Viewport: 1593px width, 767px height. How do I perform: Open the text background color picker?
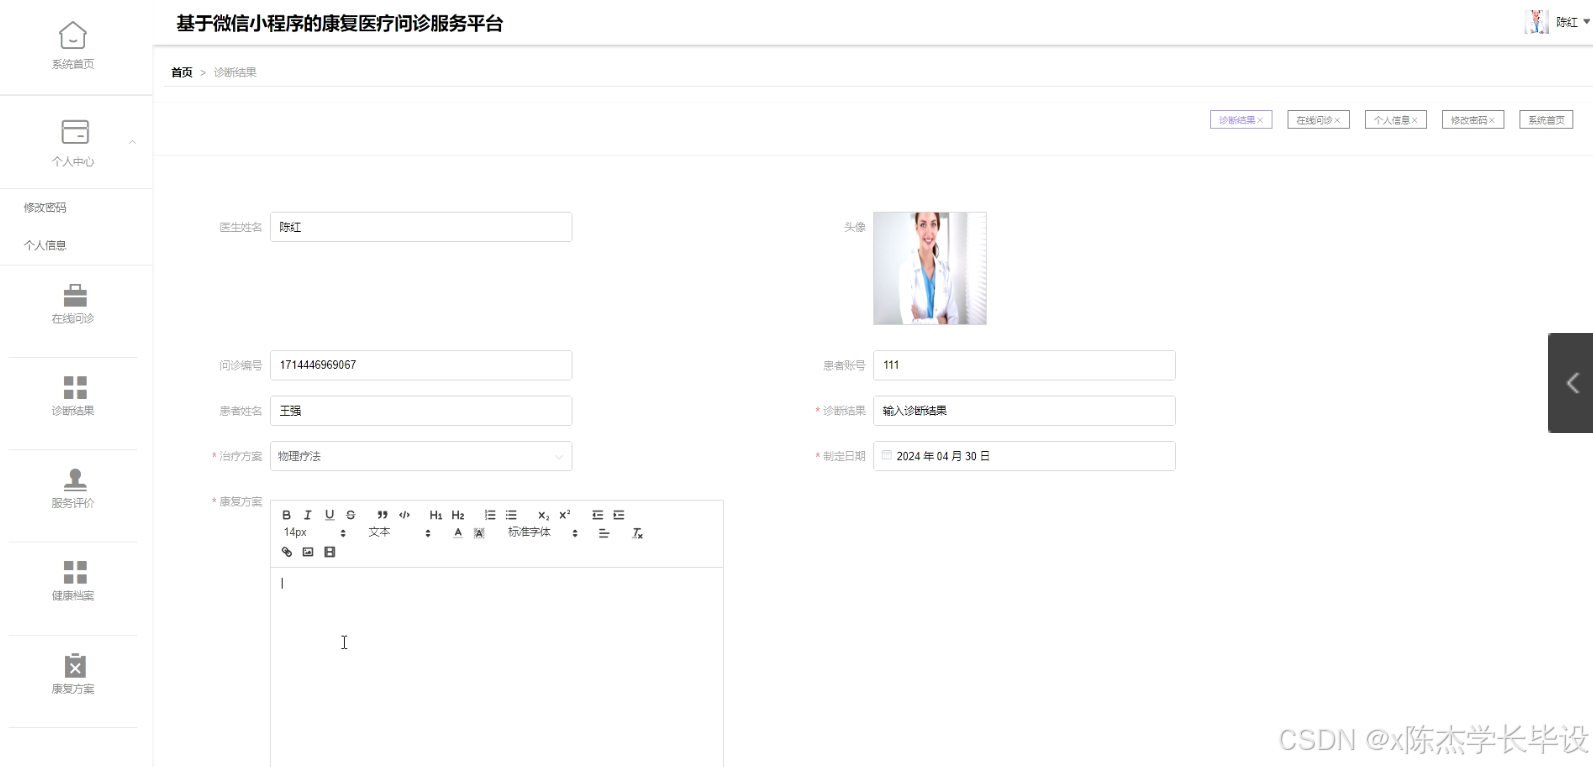point(479,533)
